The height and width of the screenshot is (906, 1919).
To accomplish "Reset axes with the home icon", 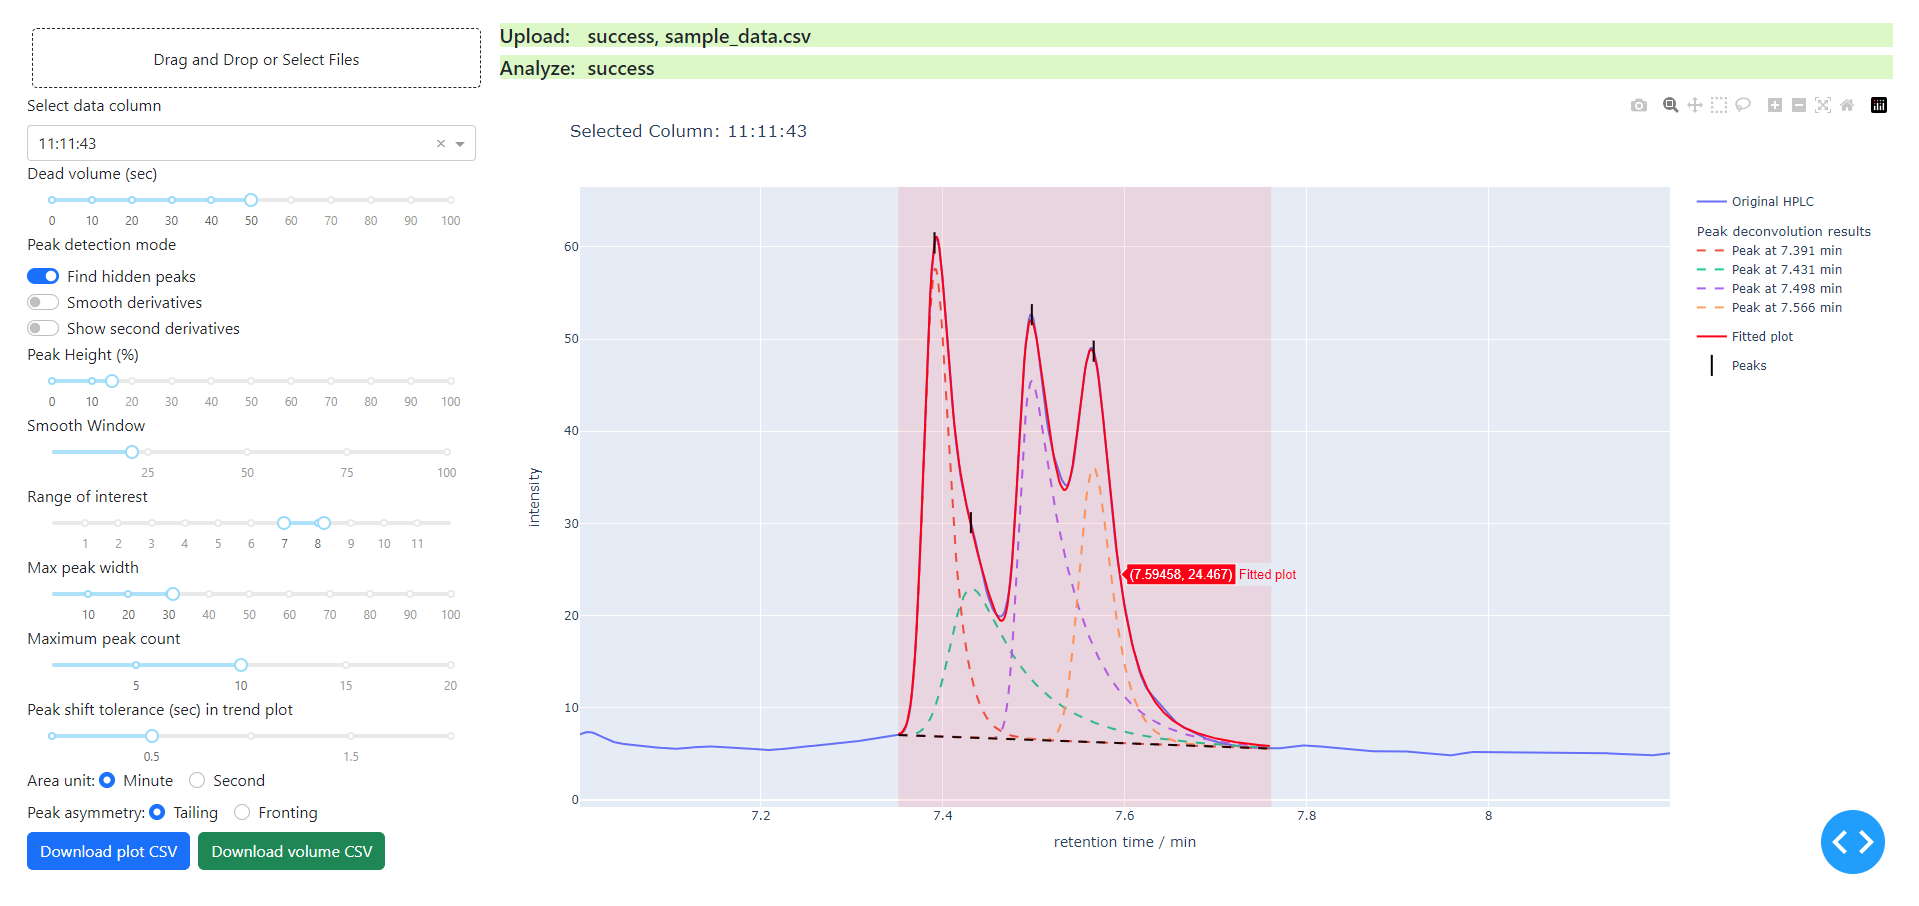I will point(1846,105).
